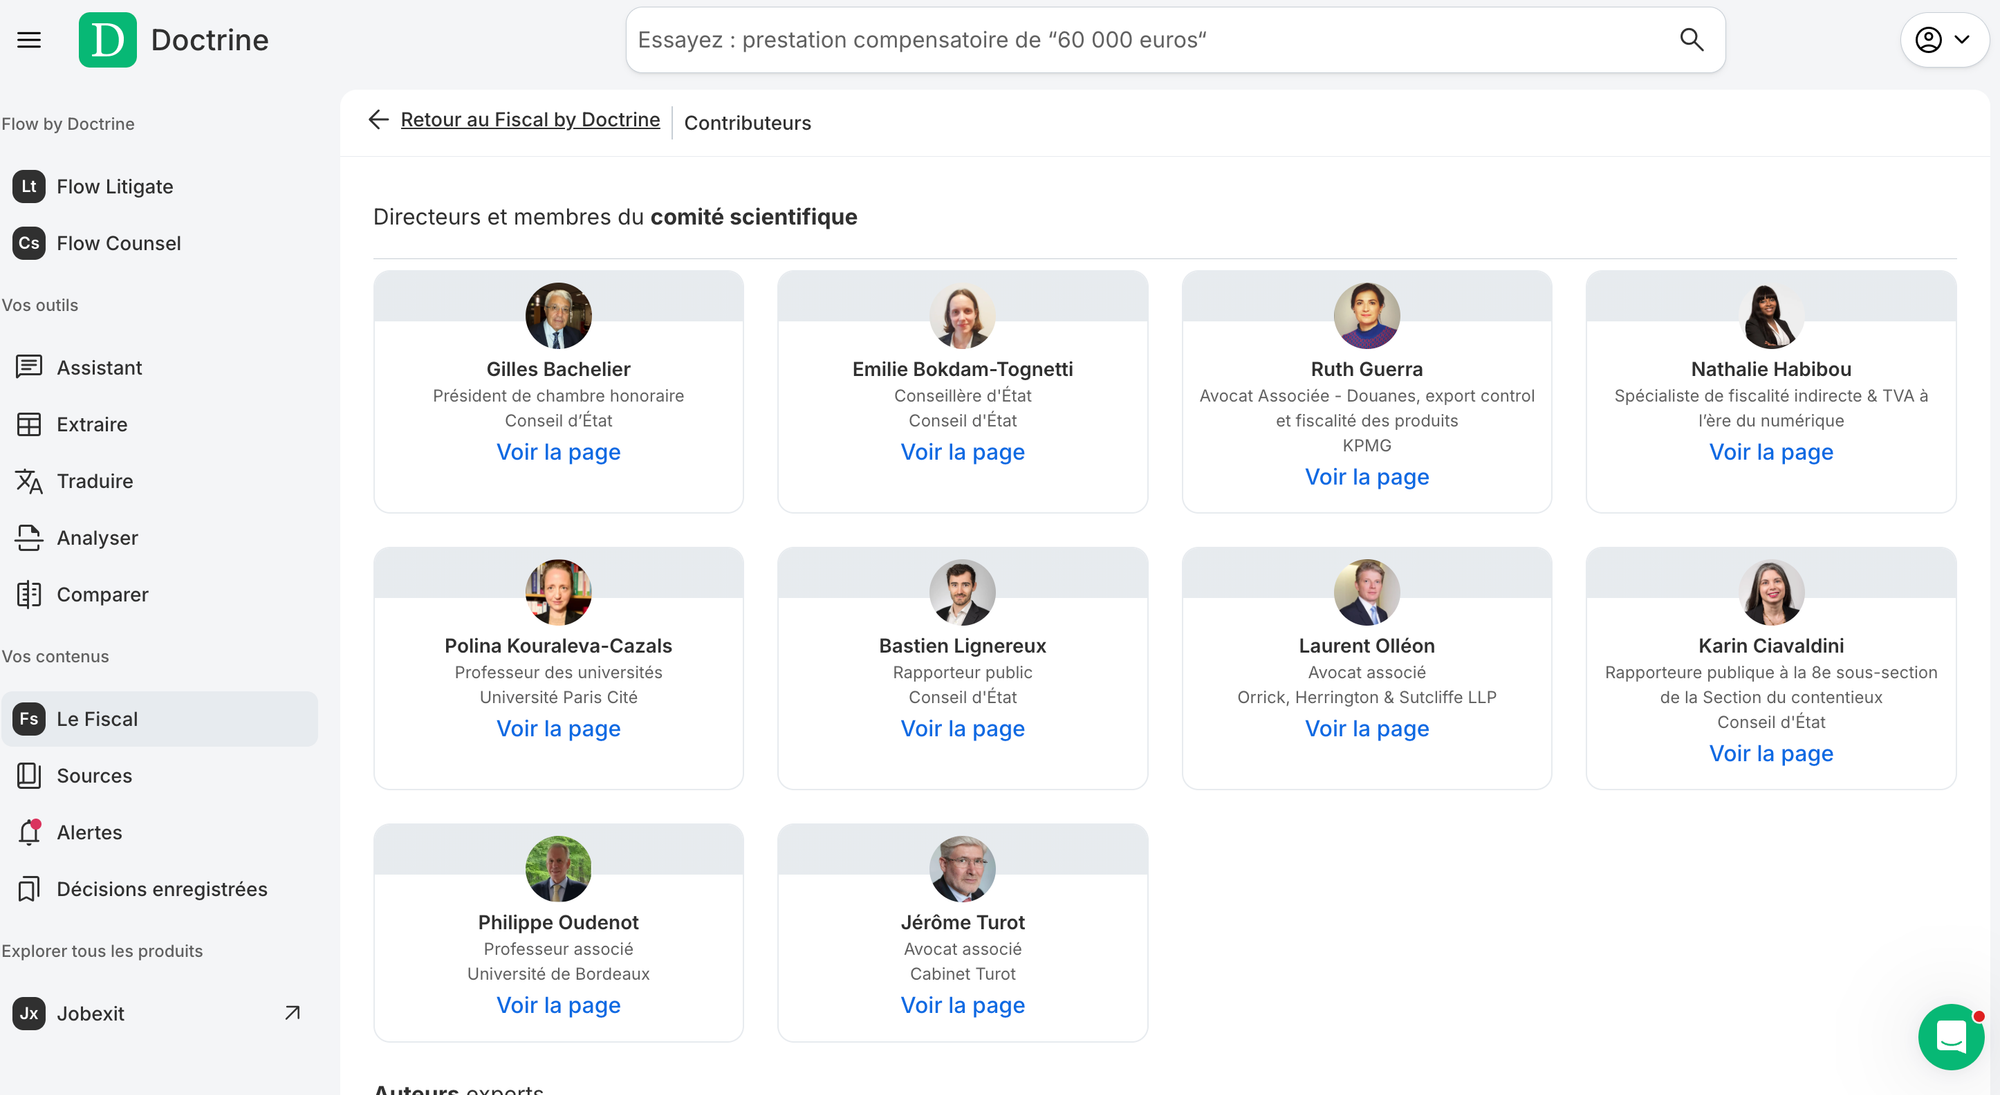2000x1095 pixels.
Task: Focus the search input field
Action: tap(1150, 40)
